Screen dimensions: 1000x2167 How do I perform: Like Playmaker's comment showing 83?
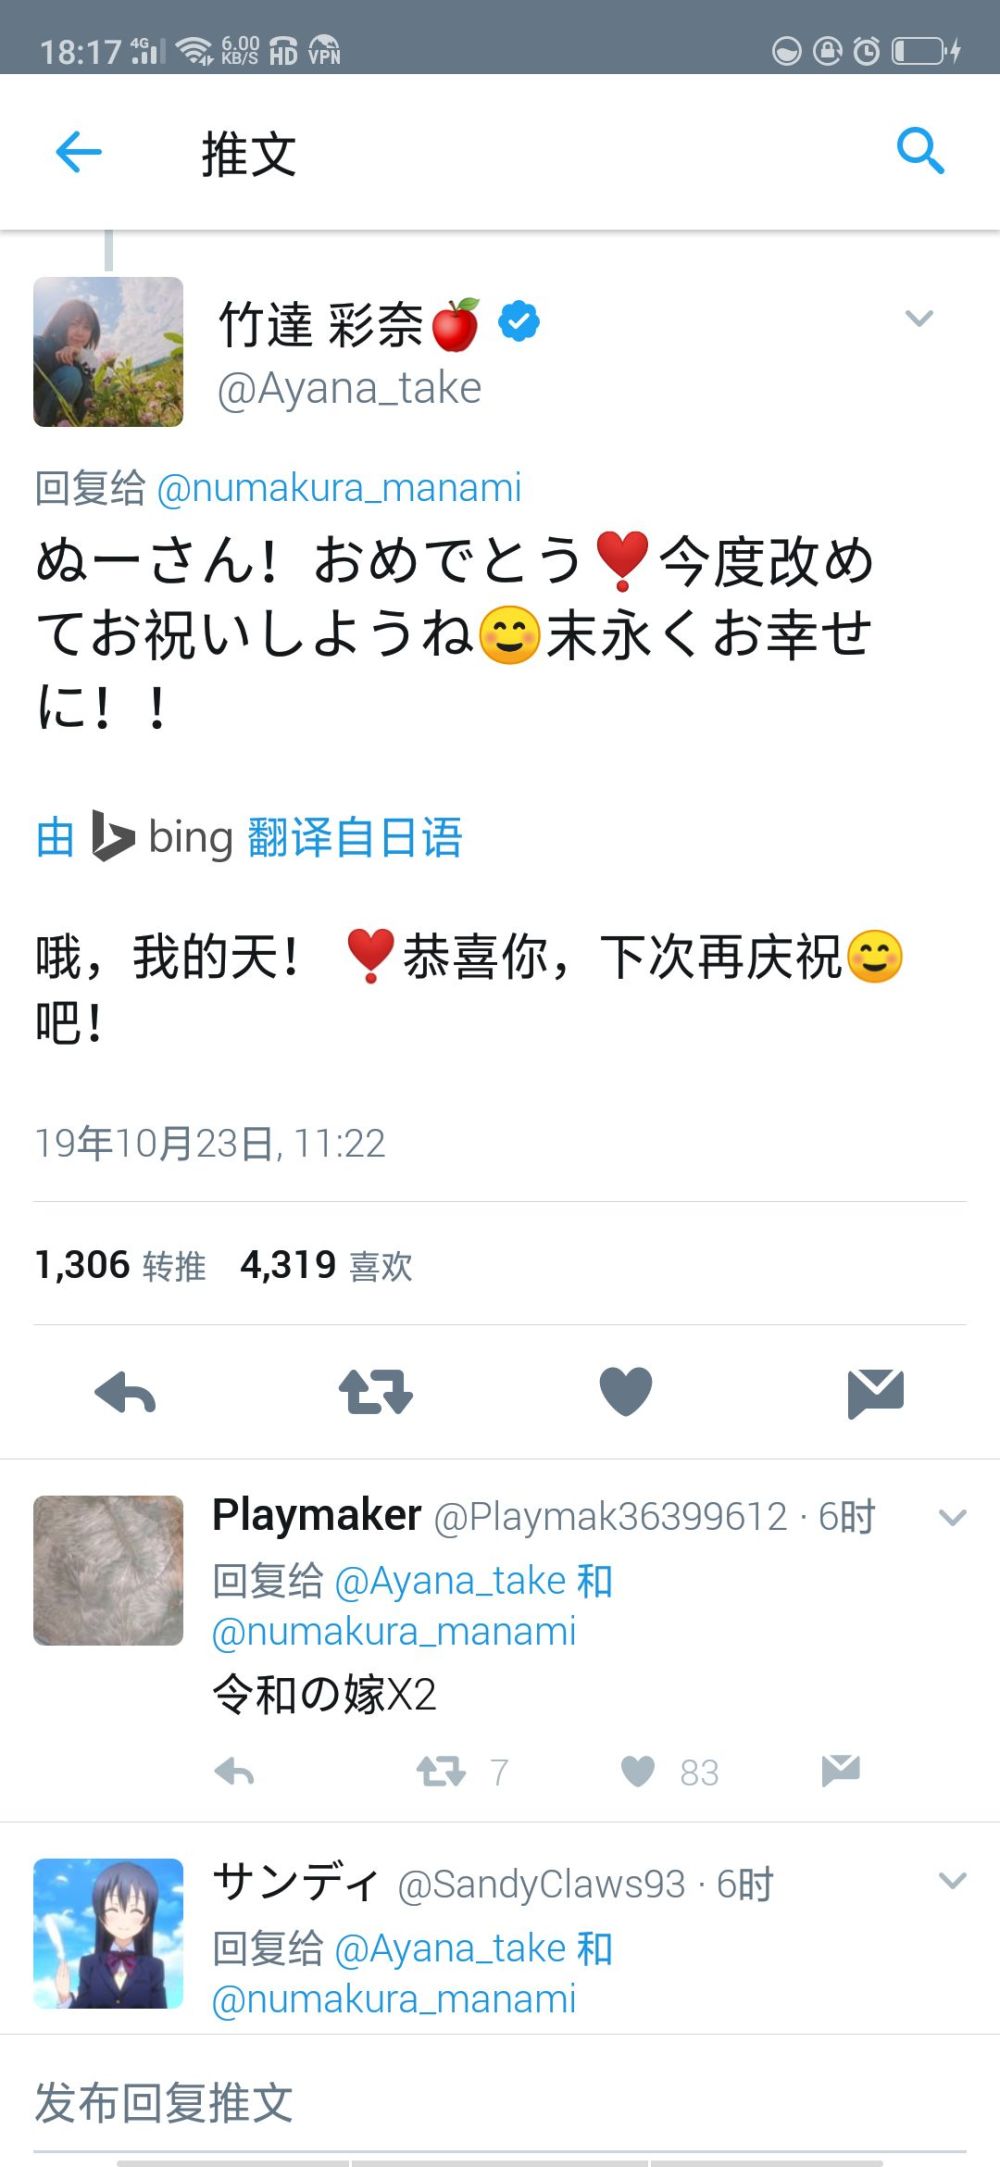(638, 1772)
